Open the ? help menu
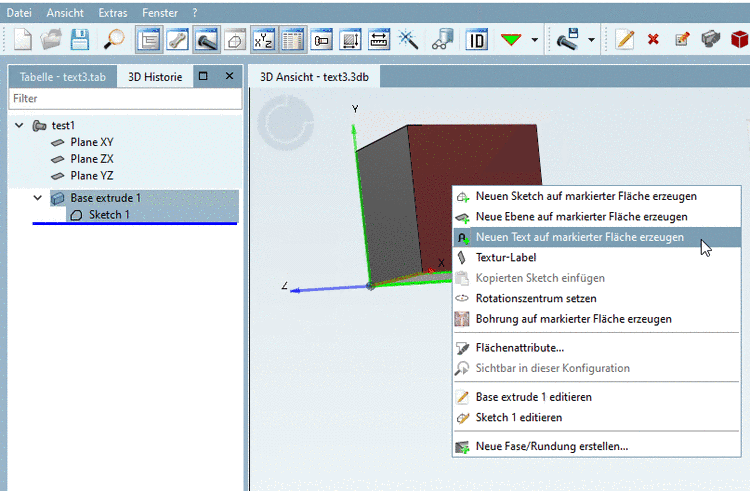 pyautogui.click(x=195, y=13)
